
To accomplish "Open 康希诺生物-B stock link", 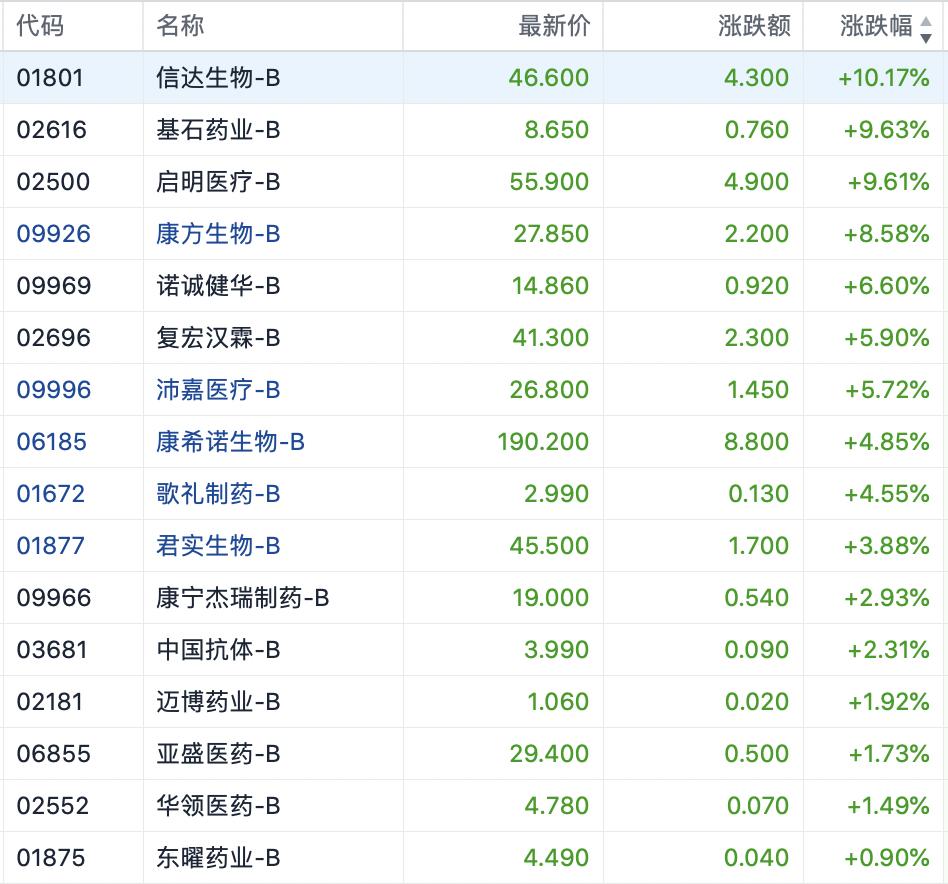I will point(230,442).
